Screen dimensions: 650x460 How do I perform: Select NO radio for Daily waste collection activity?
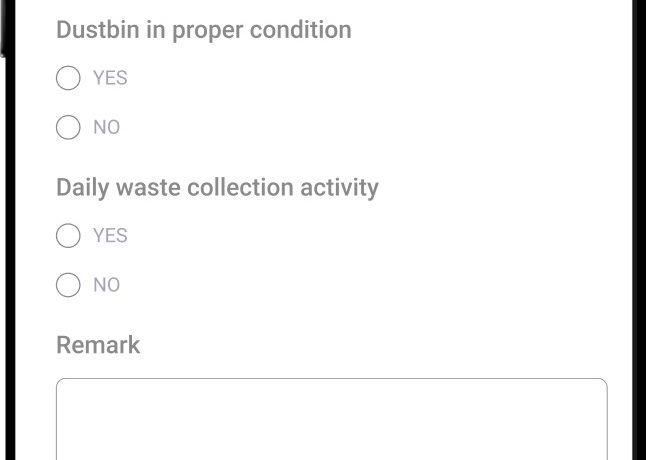(68, 285)
